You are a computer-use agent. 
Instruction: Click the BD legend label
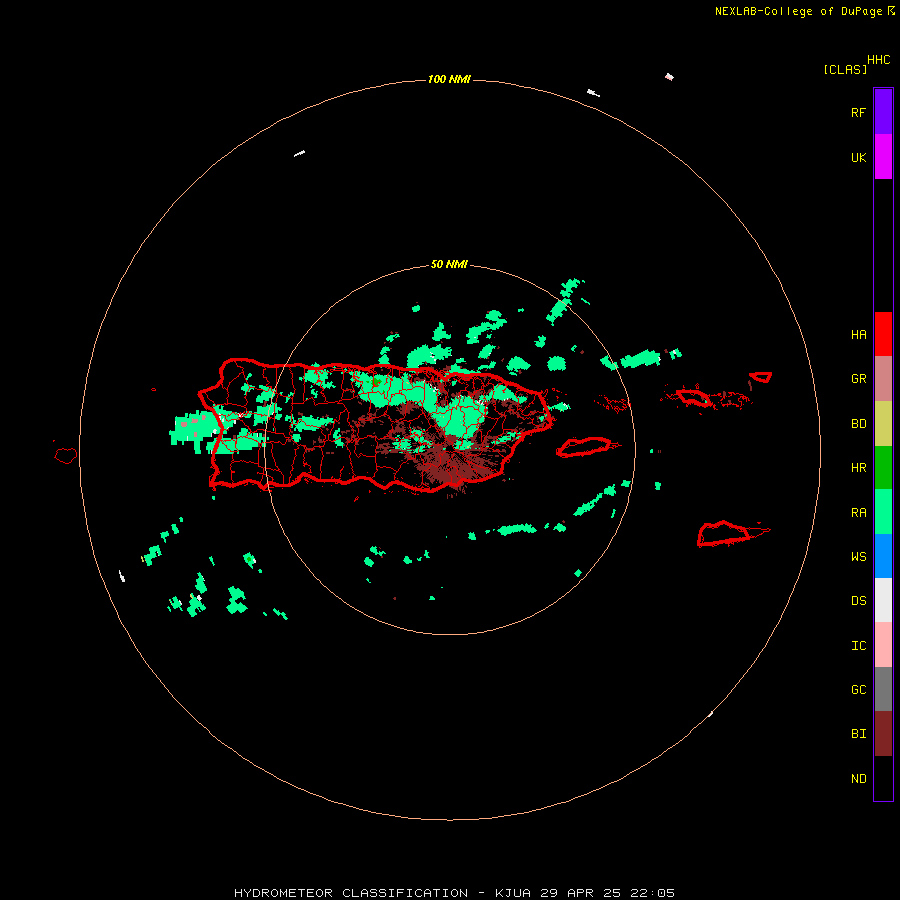click(x=858, y=424)
